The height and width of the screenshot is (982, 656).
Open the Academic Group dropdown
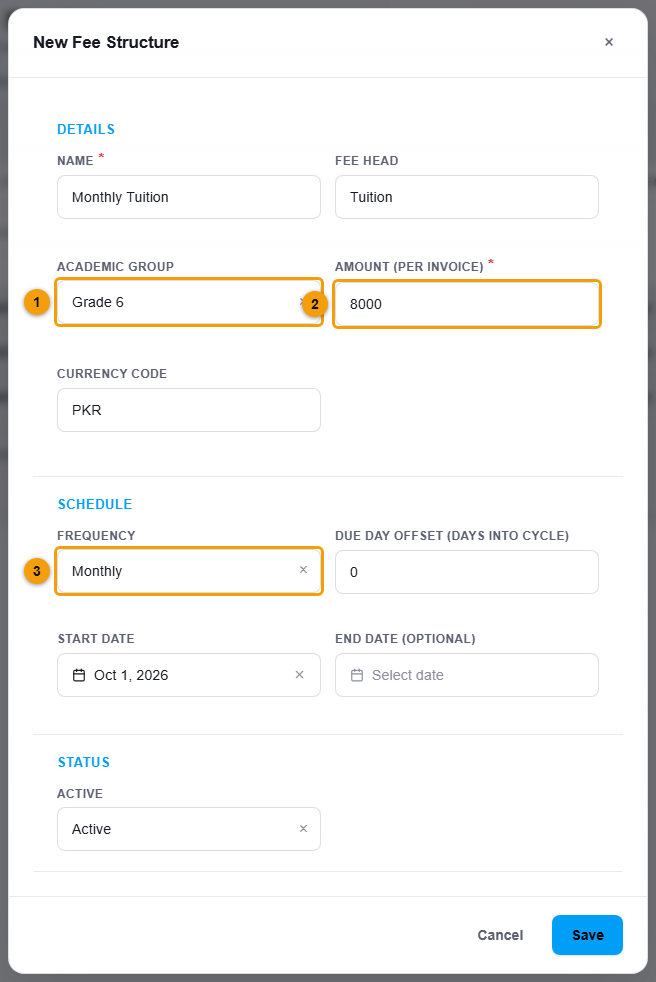click(x=189, y=302)
